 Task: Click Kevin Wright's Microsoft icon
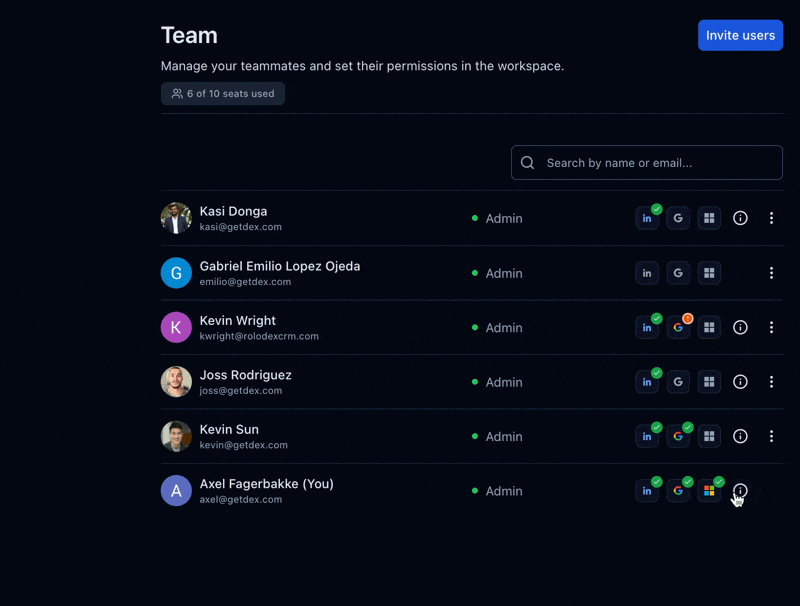pyautogui.click(x=709, y=327)
